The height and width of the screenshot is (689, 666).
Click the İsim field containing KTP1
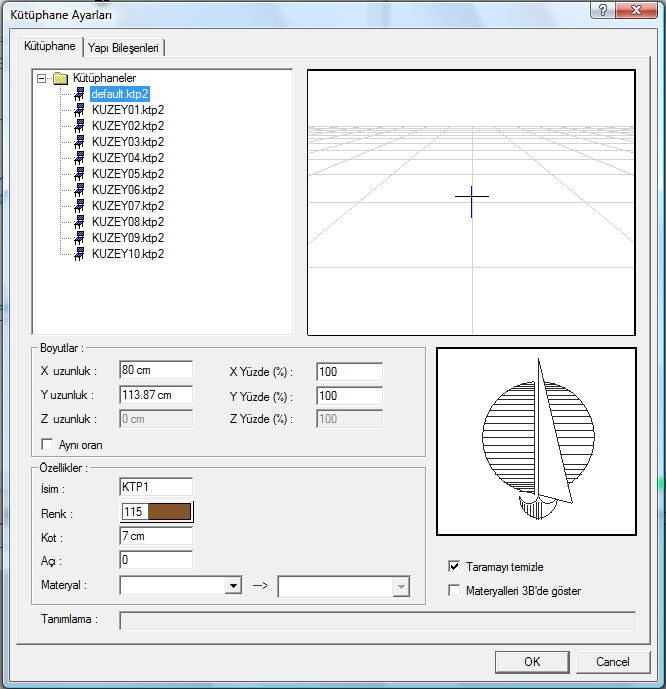click(x=156, y=487)
